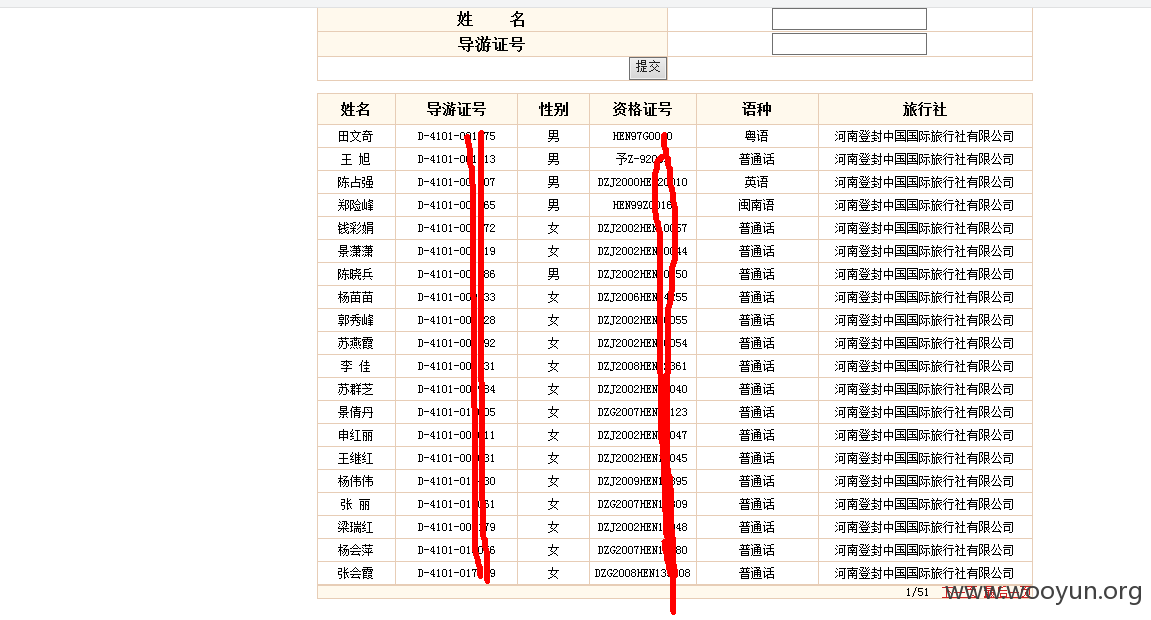Click the travel agency cell in 田文奇's row

[x=925, y=136]
